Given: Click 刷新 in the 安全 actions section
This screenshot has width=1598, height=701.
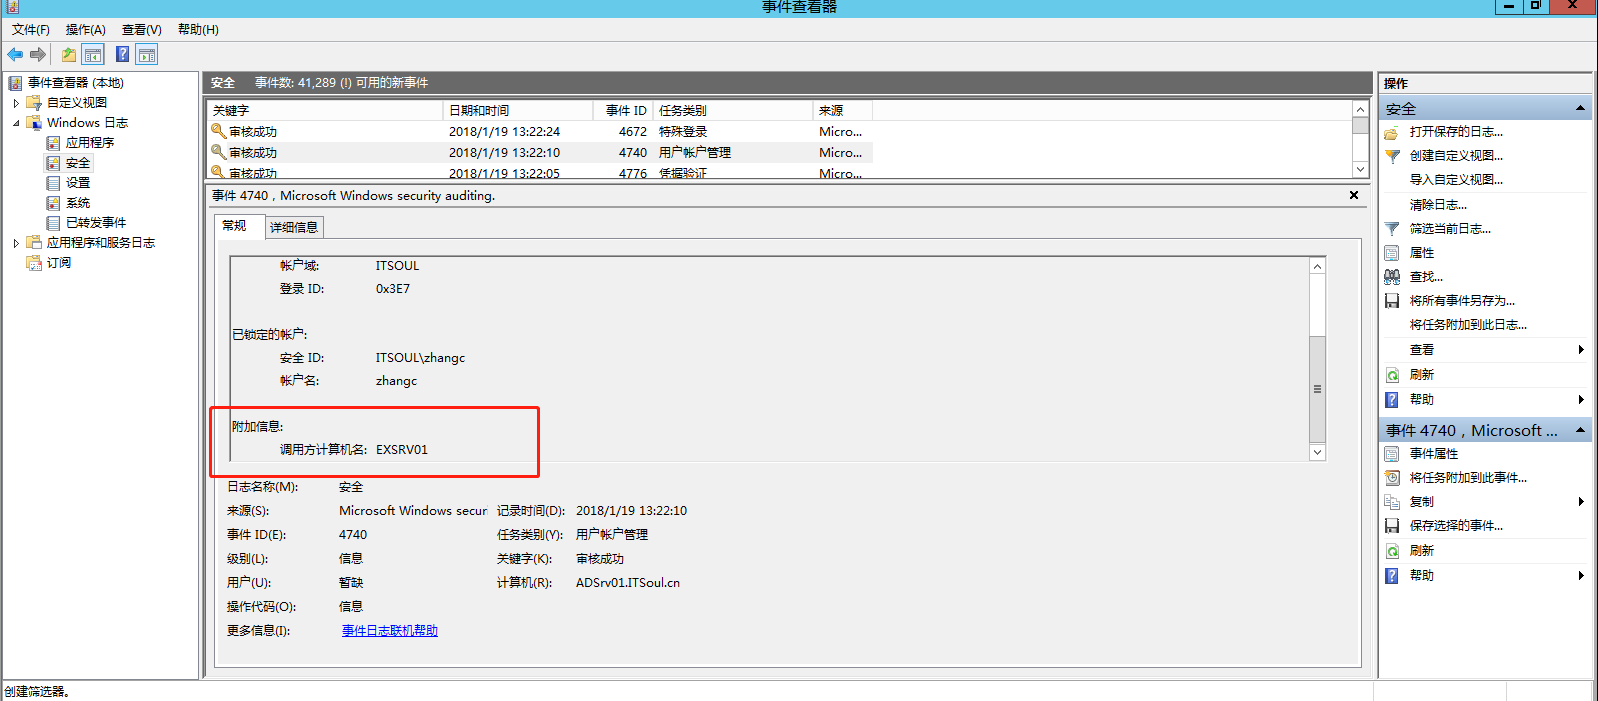Looking at the screenshot, I should tap(1422, 375).
